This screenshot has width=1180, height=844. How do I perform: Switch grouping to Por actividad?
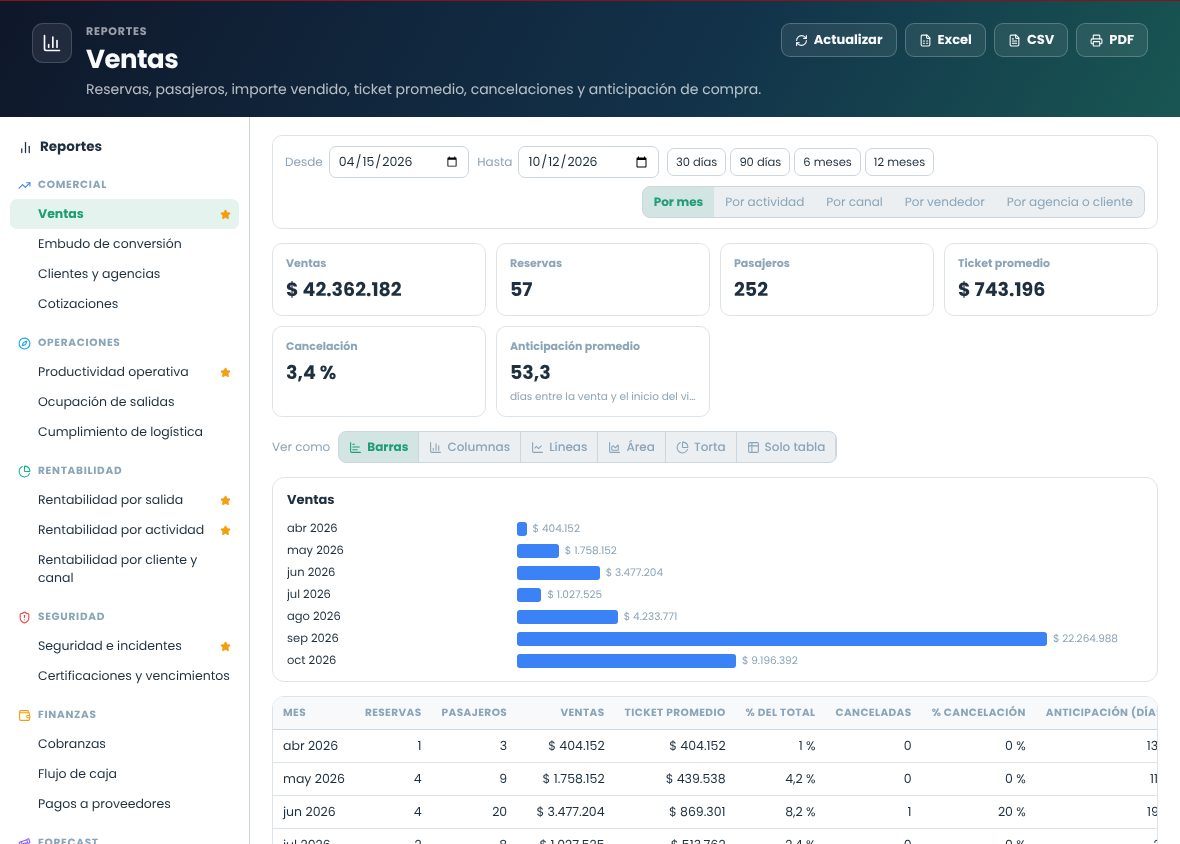[x=764, y=202]
